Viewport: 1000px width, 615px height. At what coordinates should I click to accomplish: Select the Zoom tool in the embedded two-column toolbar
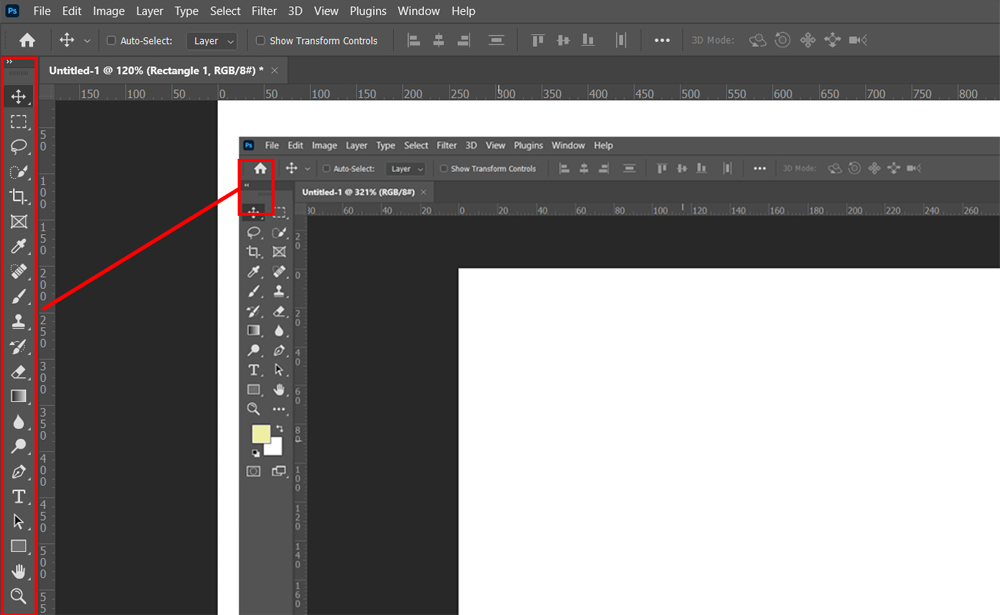(253, 409)
